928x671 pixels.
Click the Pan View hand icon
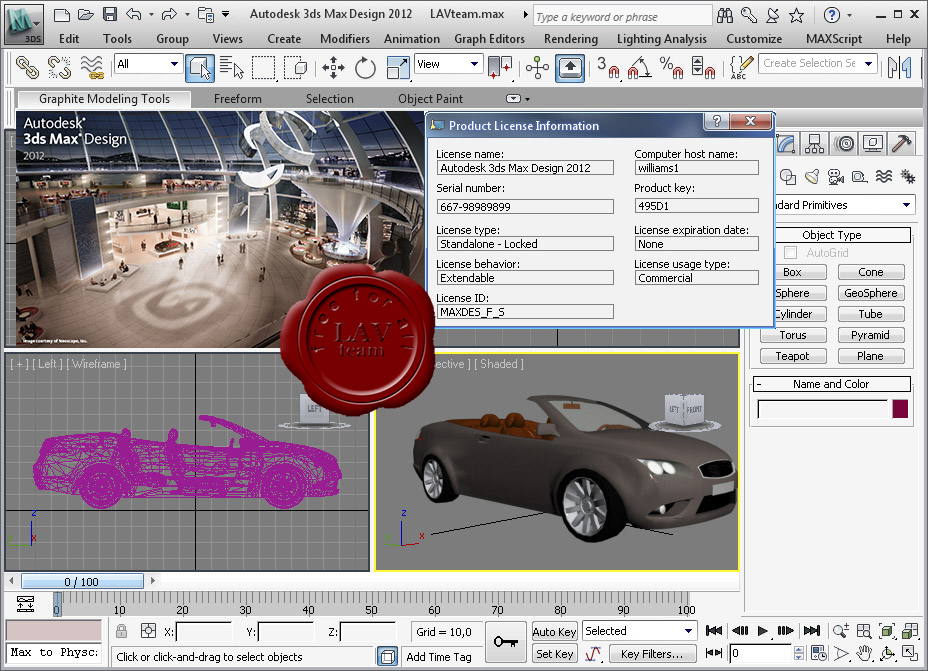coord(865,653)
